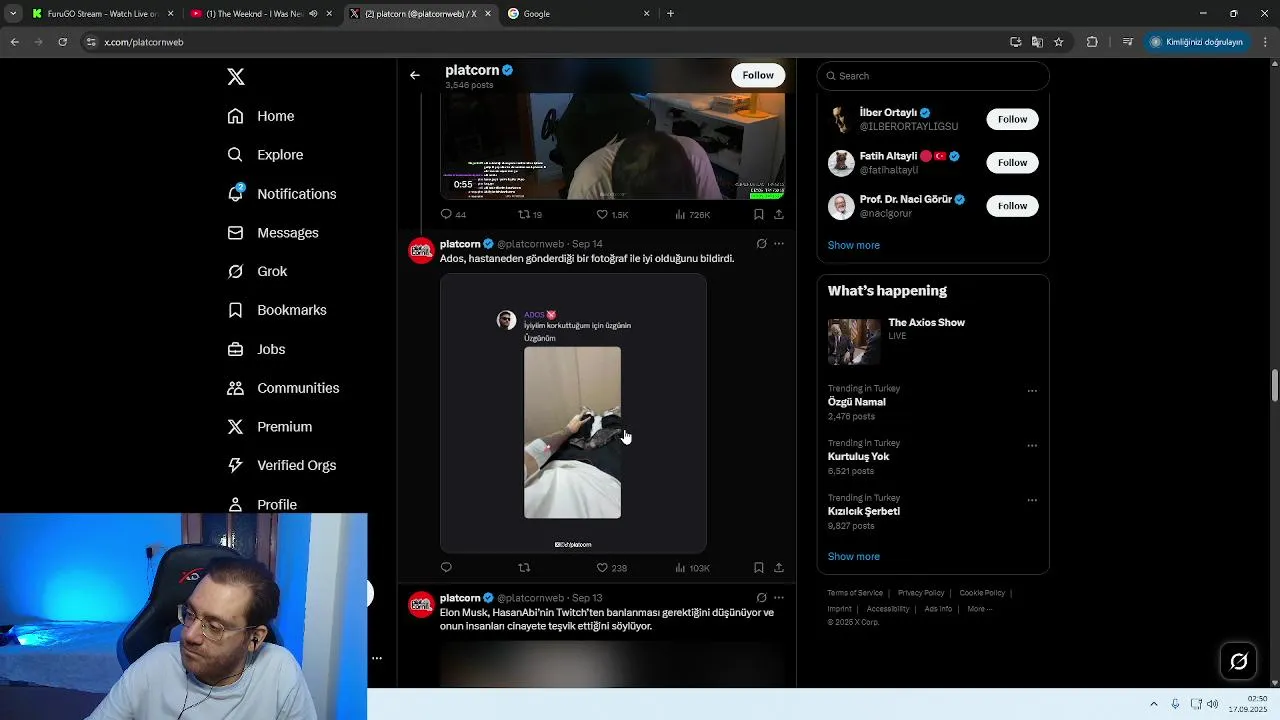Like the video post with 1.5K likes
The width and height of the screenshot is (1280, 720).
coord(612,214)
